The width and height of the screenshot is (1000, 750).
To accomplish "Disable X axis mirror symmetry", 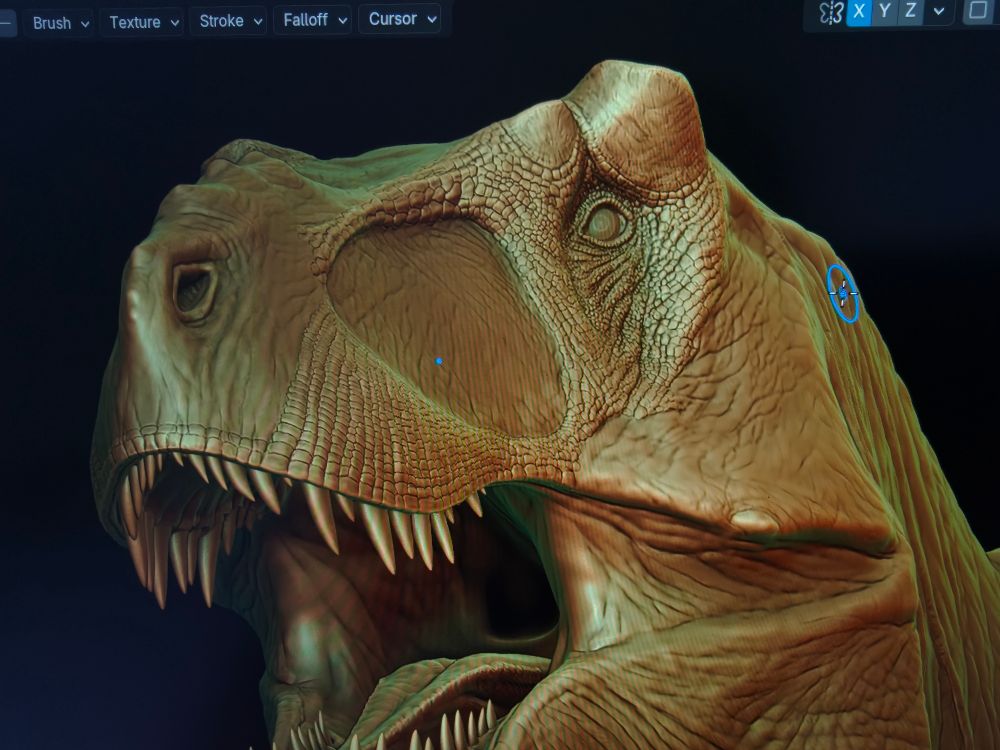I will tap(859, 11).
